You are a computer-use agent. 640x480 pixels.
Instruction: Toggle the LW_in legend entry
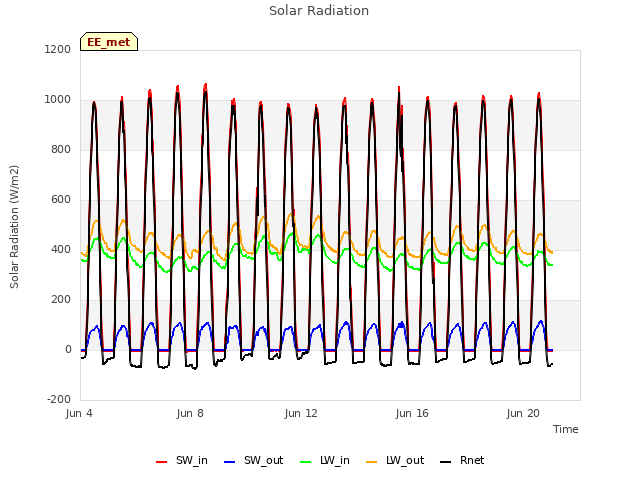click(324, 460)
